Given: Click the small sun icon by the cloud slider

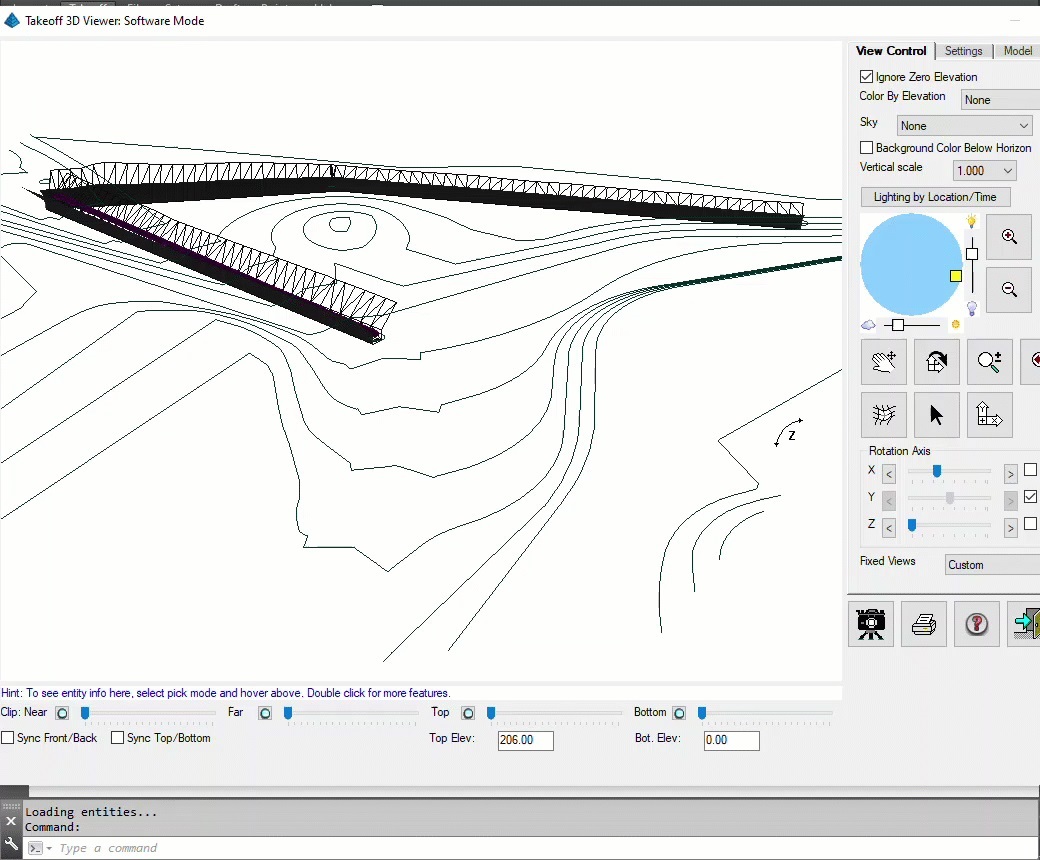Looking at the screenshot, I should click(x=956, y=324).
